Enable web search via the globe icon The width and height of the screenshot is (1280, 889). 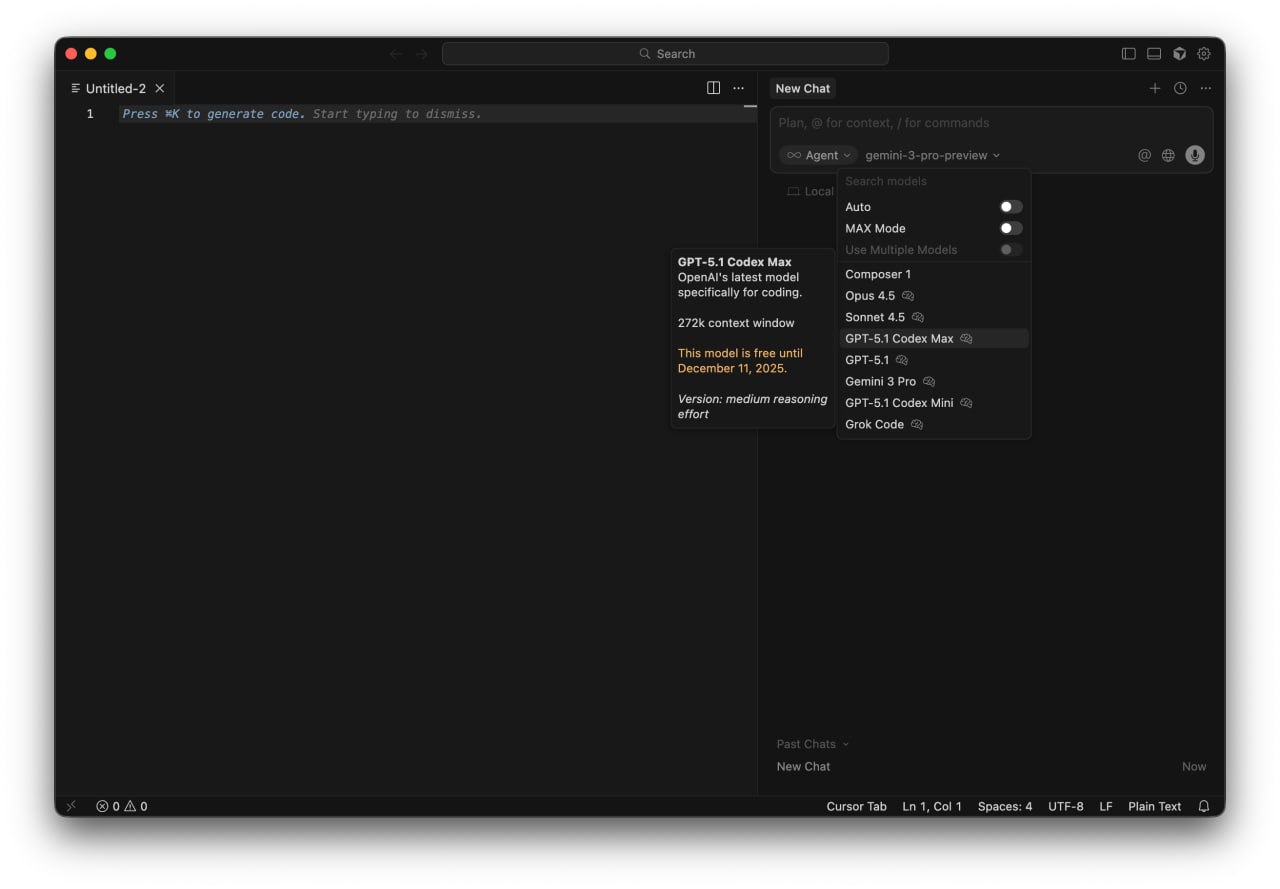point(1168,155)
